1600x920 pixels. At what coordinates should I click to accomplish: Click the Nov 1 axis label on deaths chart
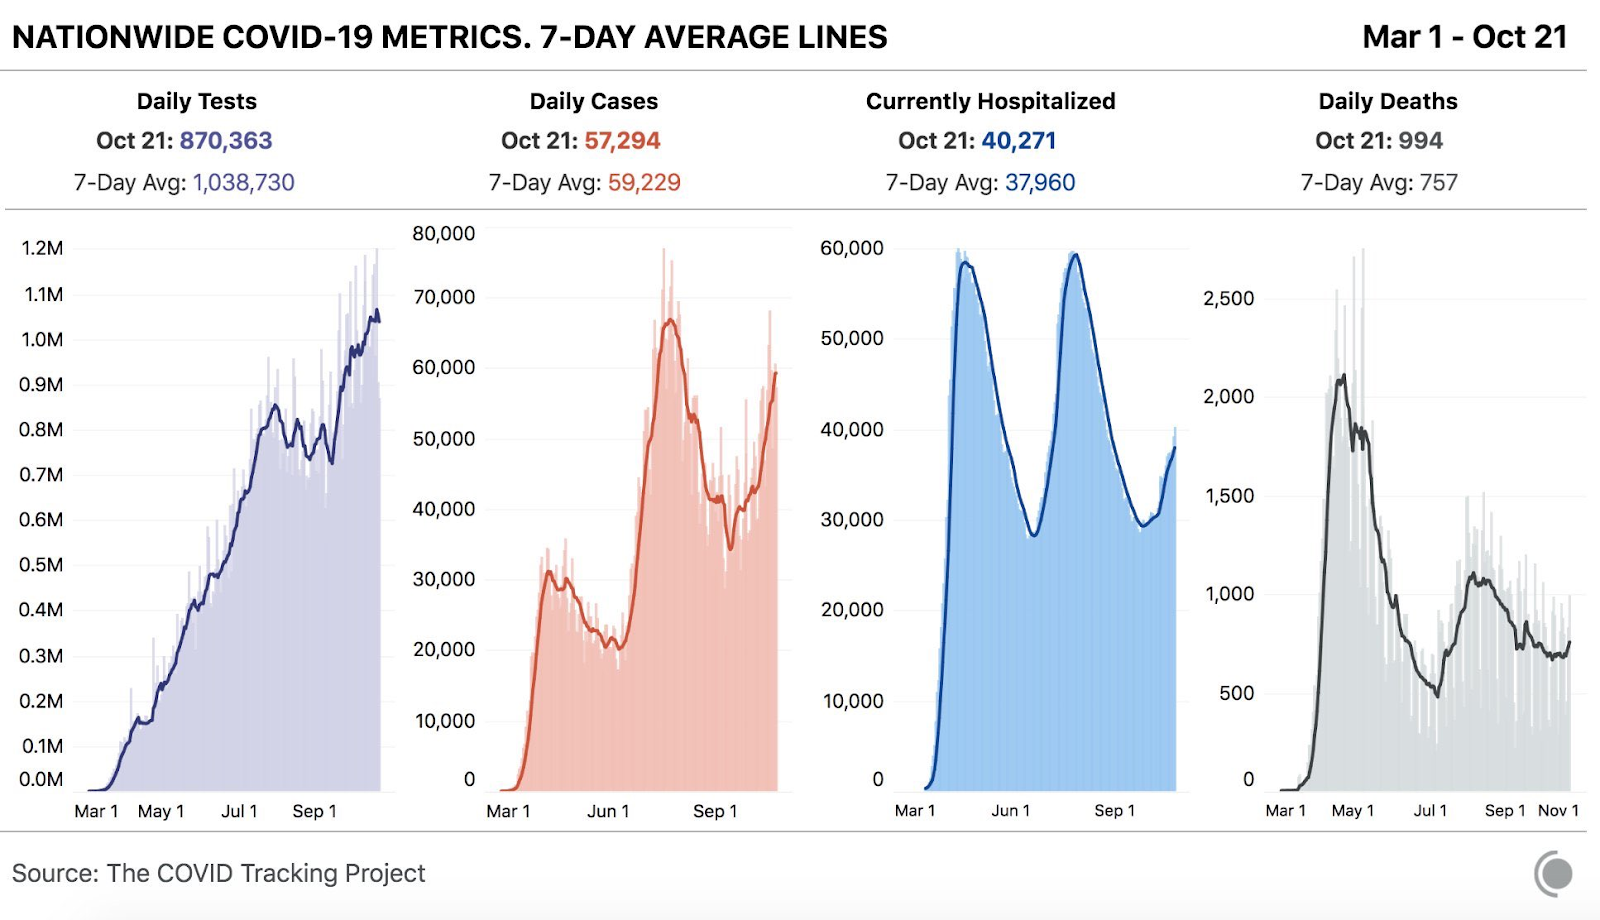[x=1558, y=810]
